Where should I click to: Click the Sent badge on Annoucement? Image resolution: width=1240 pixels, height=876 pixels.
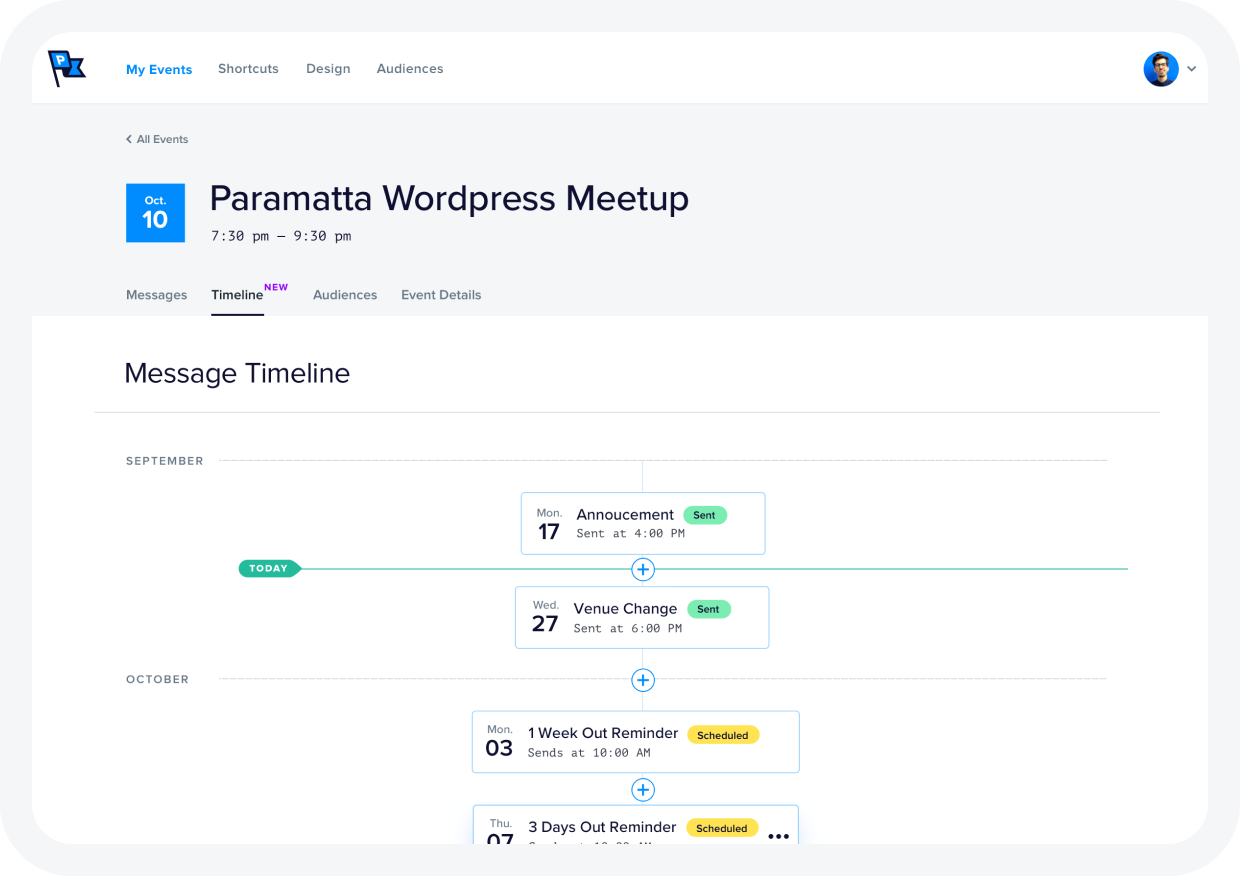coord(705,515)
